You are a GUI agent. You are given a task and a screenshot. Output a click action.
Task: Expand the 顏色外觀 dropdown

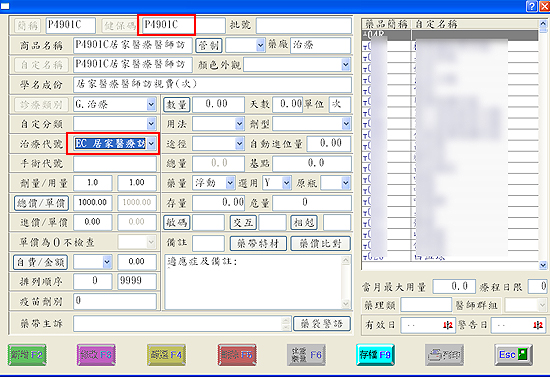(x=346, y=65)
